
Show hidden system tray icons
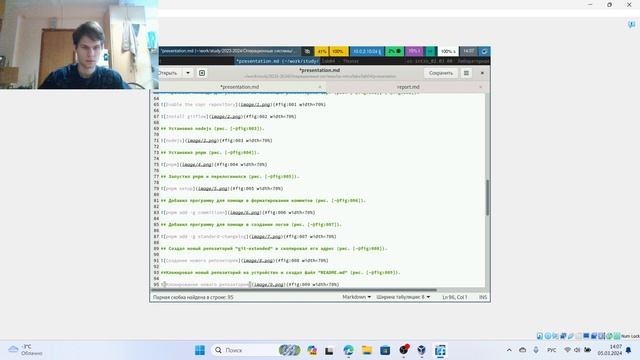pos(509,350)
